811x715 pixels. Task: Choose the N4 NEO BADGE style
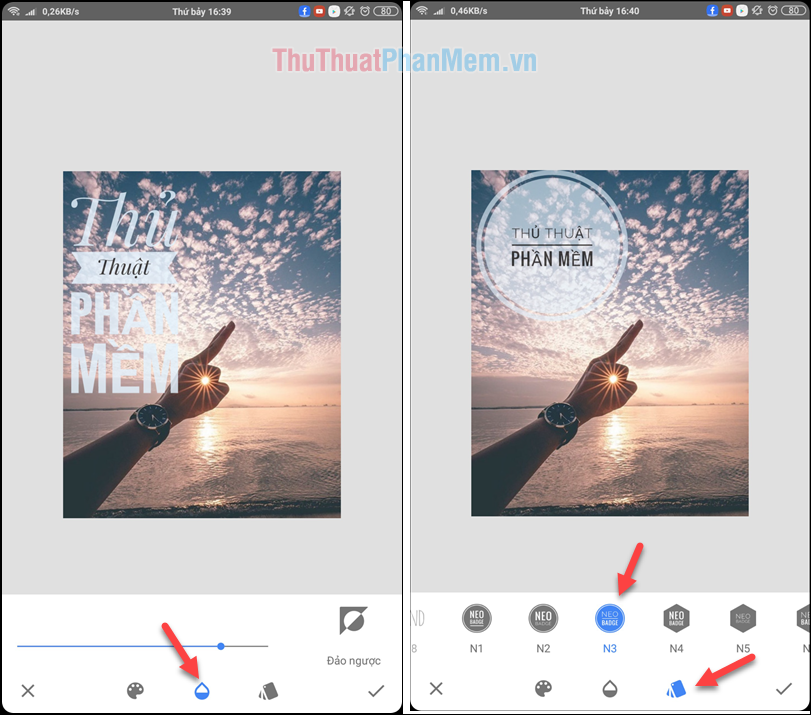(676, 617)
